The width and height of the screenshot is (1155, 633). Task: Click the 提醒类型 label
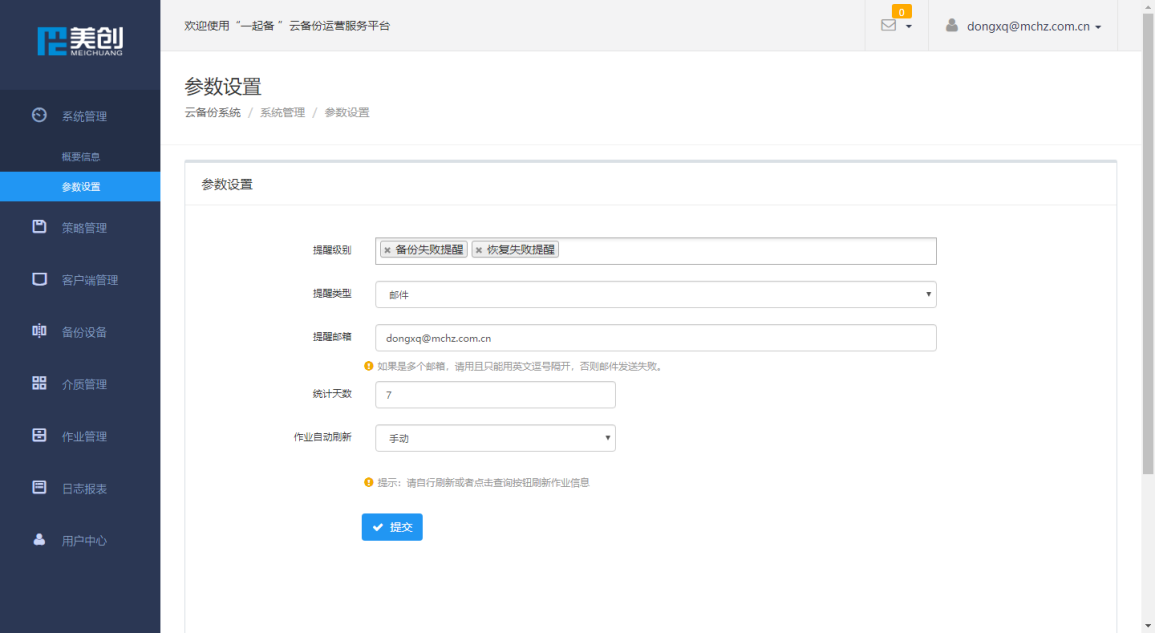(332, 293)
